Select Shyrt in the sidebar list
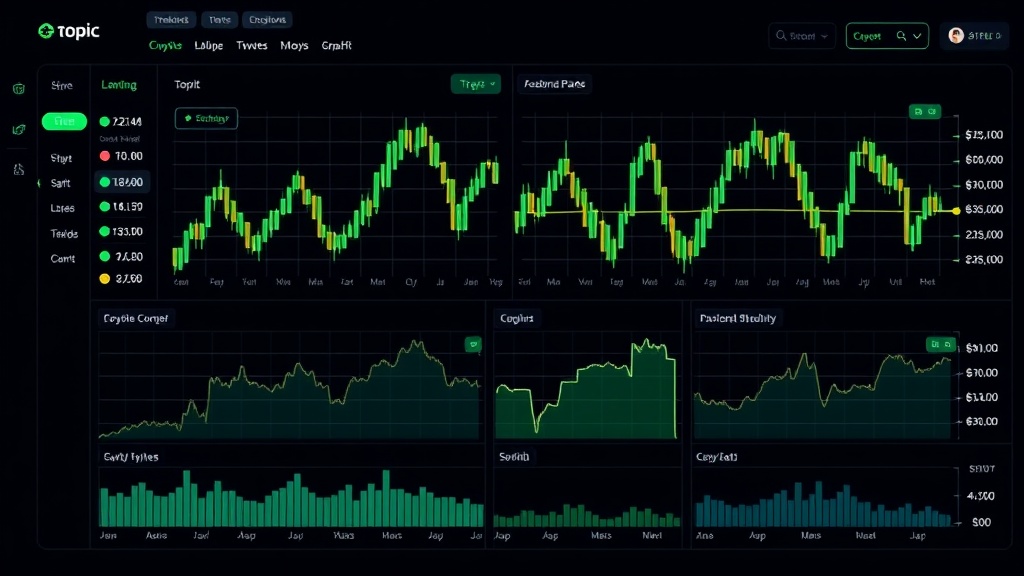The height and width of the screenshot is (576, 1024). 61,158
